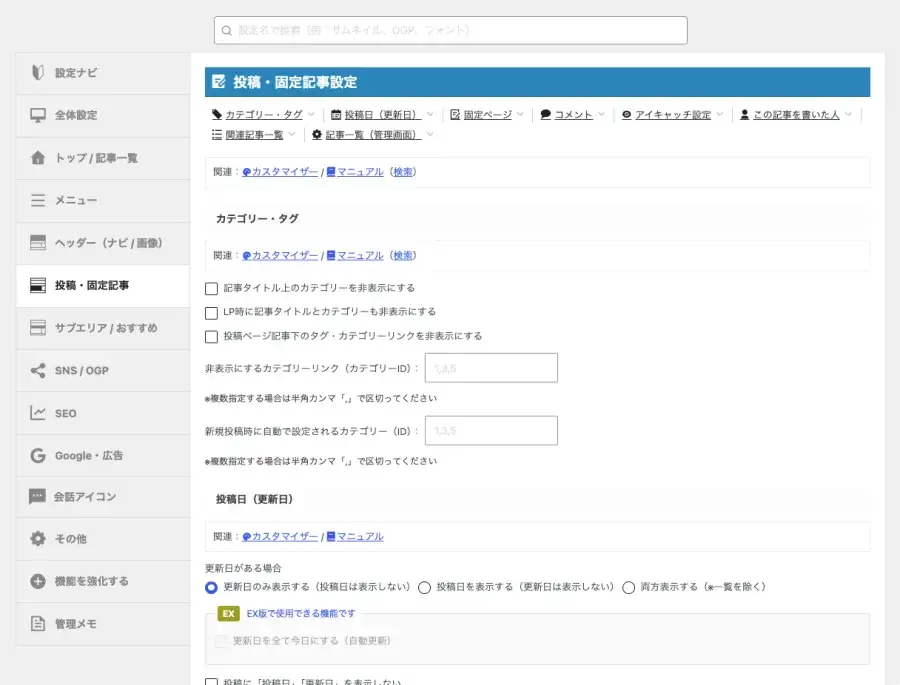
Task: Focus 新規投稿時に自動で設定されるカテゴリー ID input
Action: click(491, 431)
